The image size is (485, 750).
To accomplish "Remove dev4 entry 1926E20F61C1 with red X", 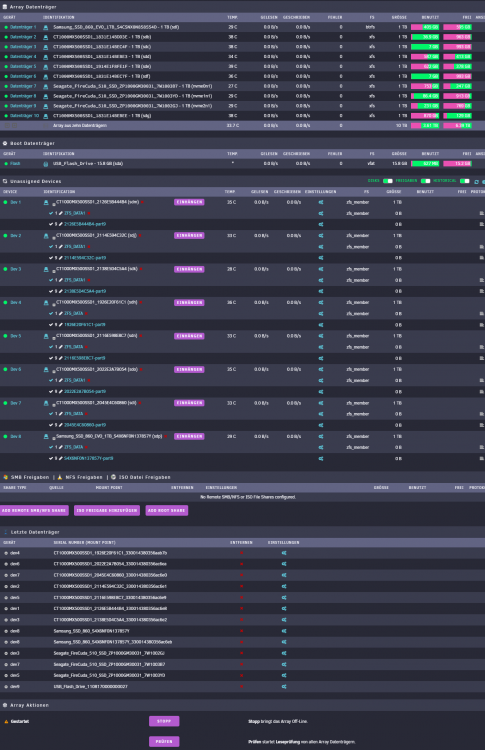I will pos(242,553).
